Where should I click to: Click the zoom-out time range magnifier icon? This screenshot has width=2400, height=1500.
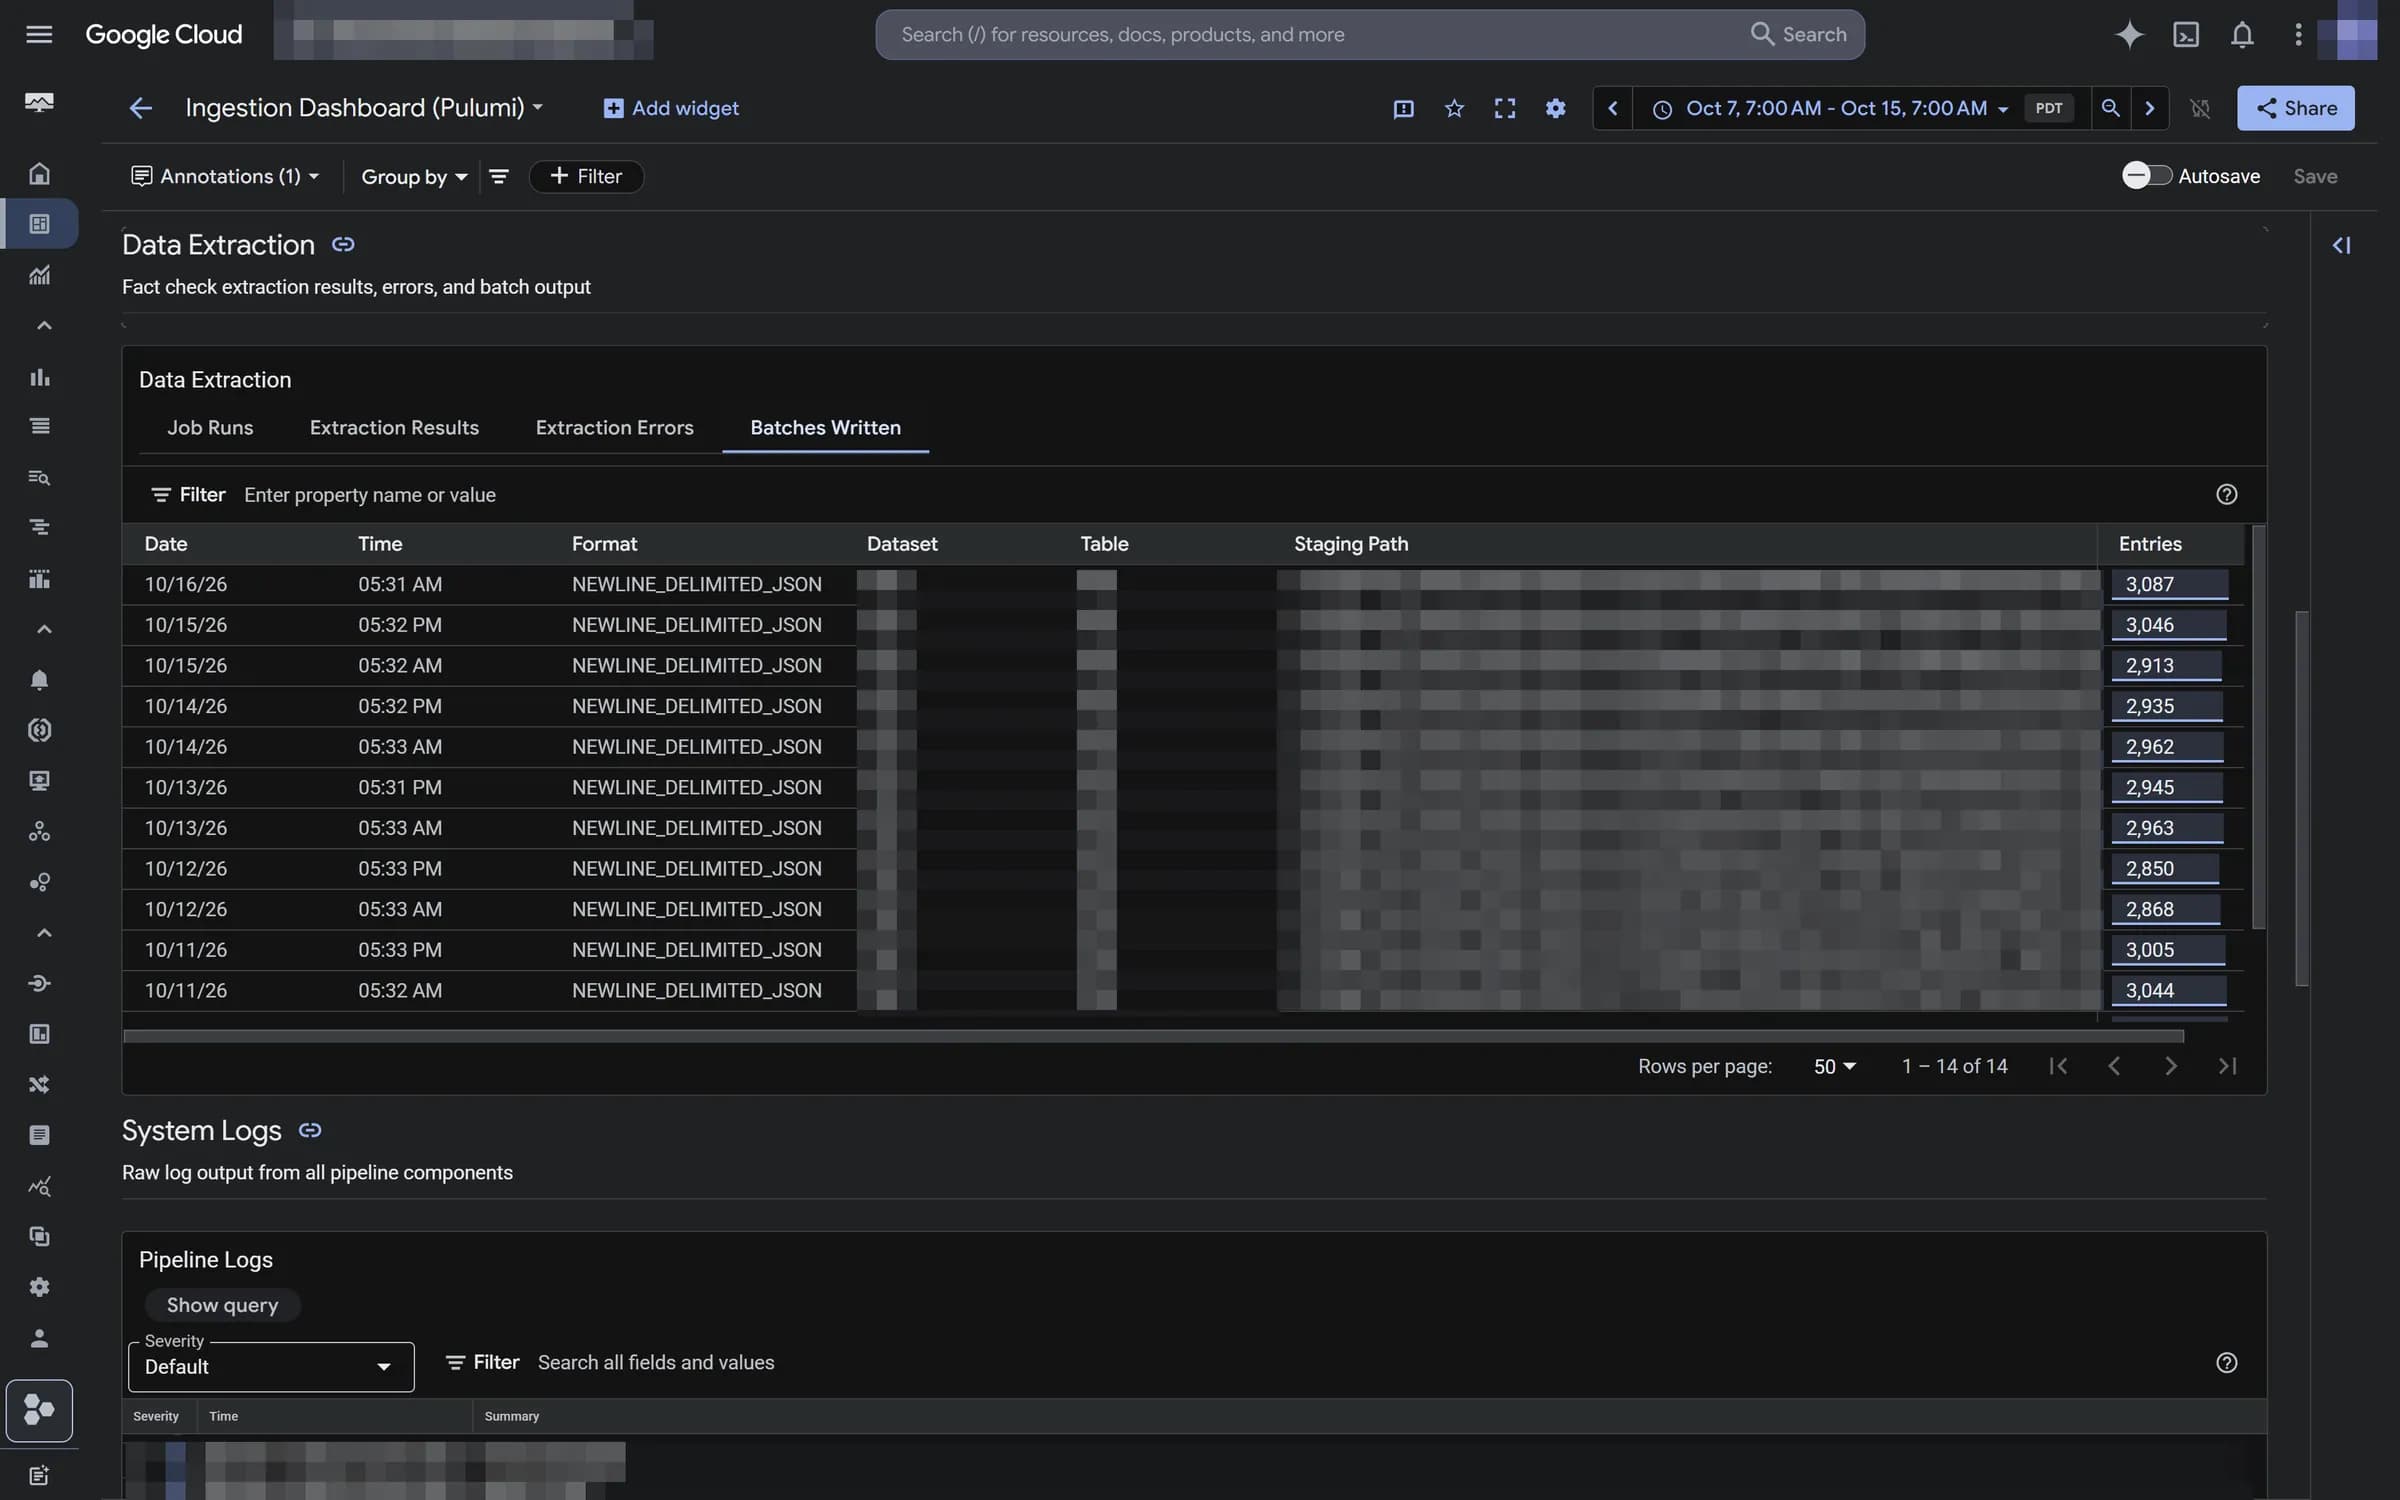point(2110,108)
